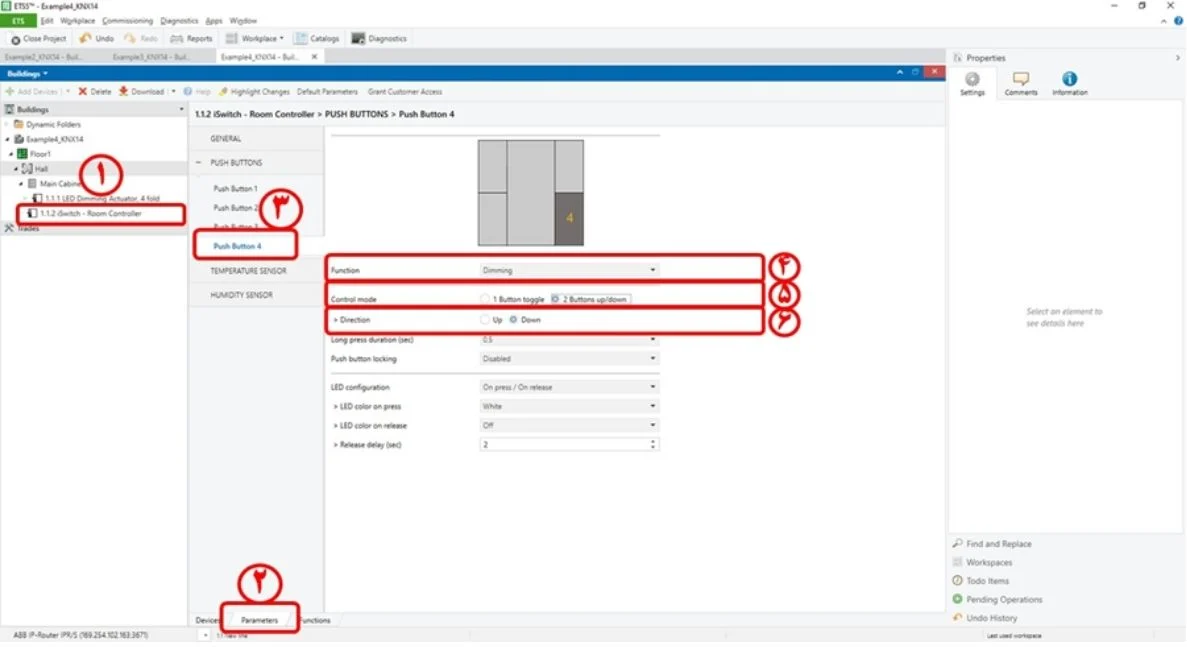Click the Add Devices plus icon
The image size is (1187, 647).
pyautogui.click(x=10, y=92)
